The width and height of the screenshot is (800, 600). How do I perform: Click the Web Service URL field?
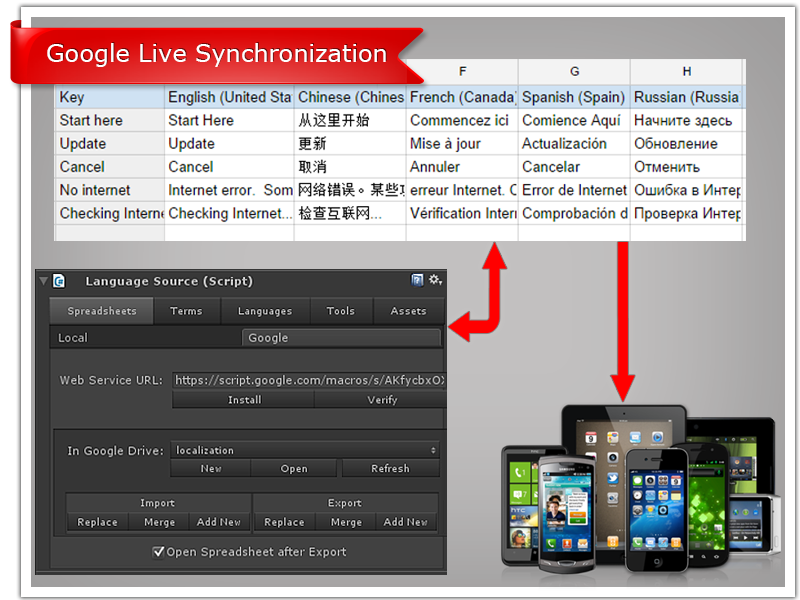tap(308, 380)
